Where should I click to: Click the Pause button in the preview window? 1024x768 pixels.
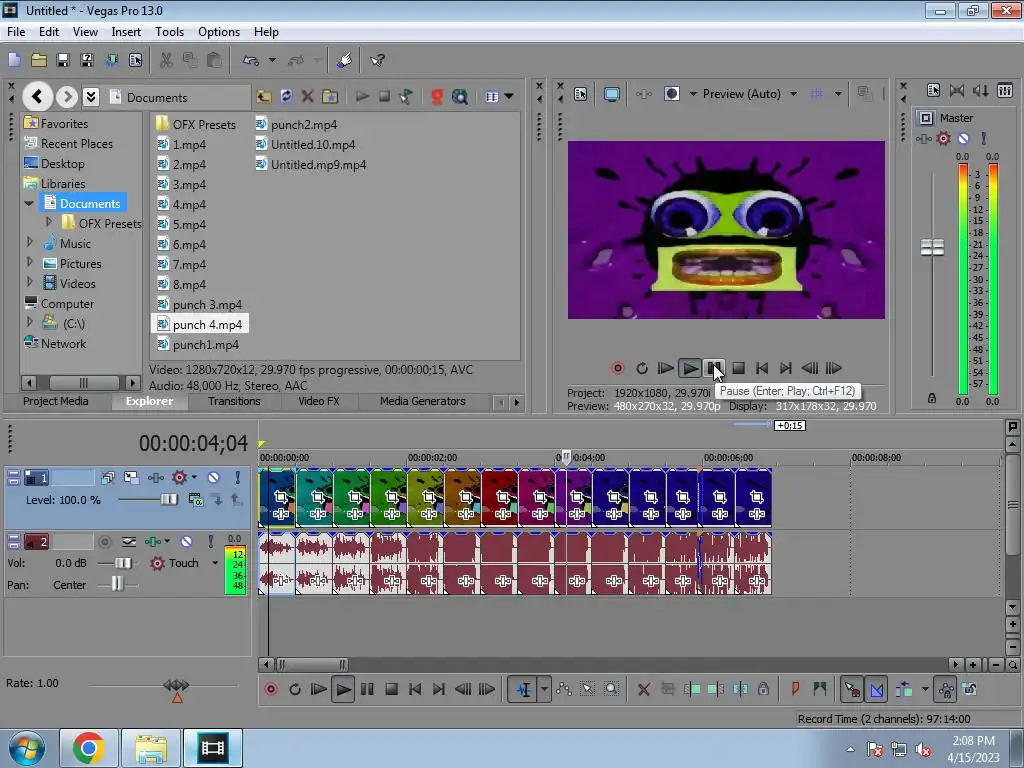click(x=714, y=368)
